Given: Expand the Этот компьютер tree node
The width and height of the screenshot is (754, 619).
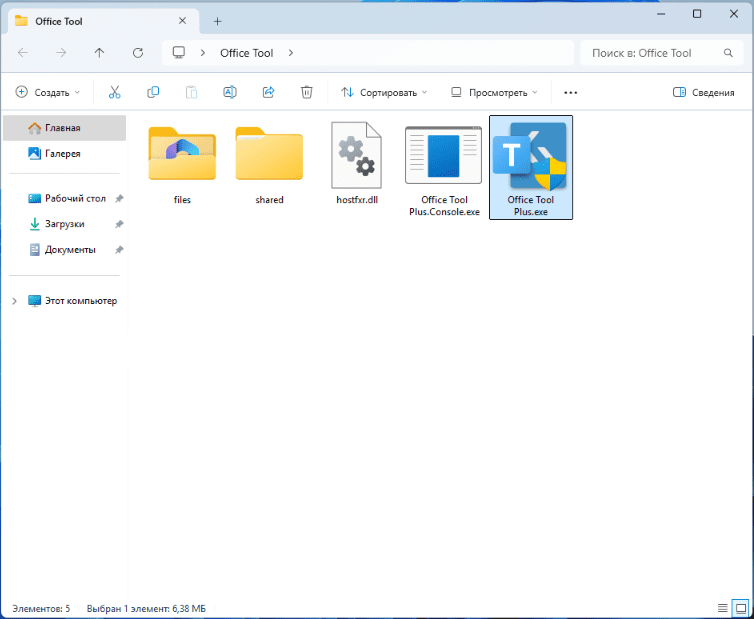Looking at the screenshot, I should tap(14, 301).
